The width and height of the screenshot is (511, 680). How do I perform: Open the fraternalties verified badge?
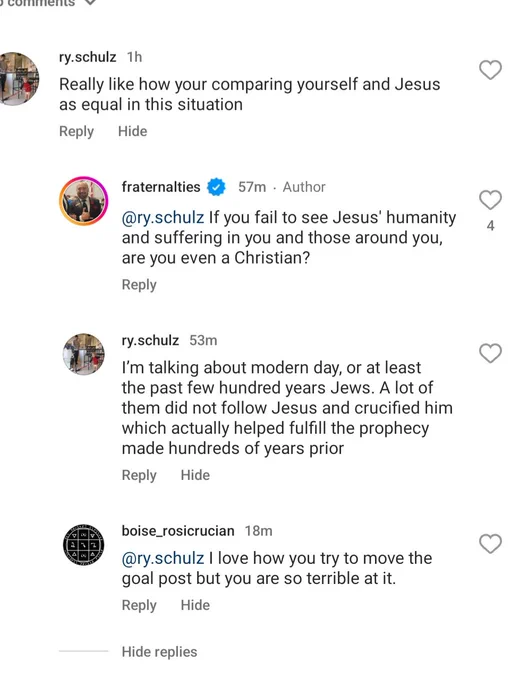pos(216,187)
